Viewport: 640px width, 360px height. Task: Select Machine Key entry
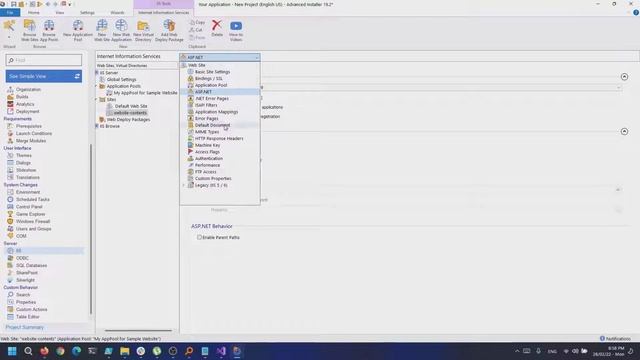click(207, 145)
